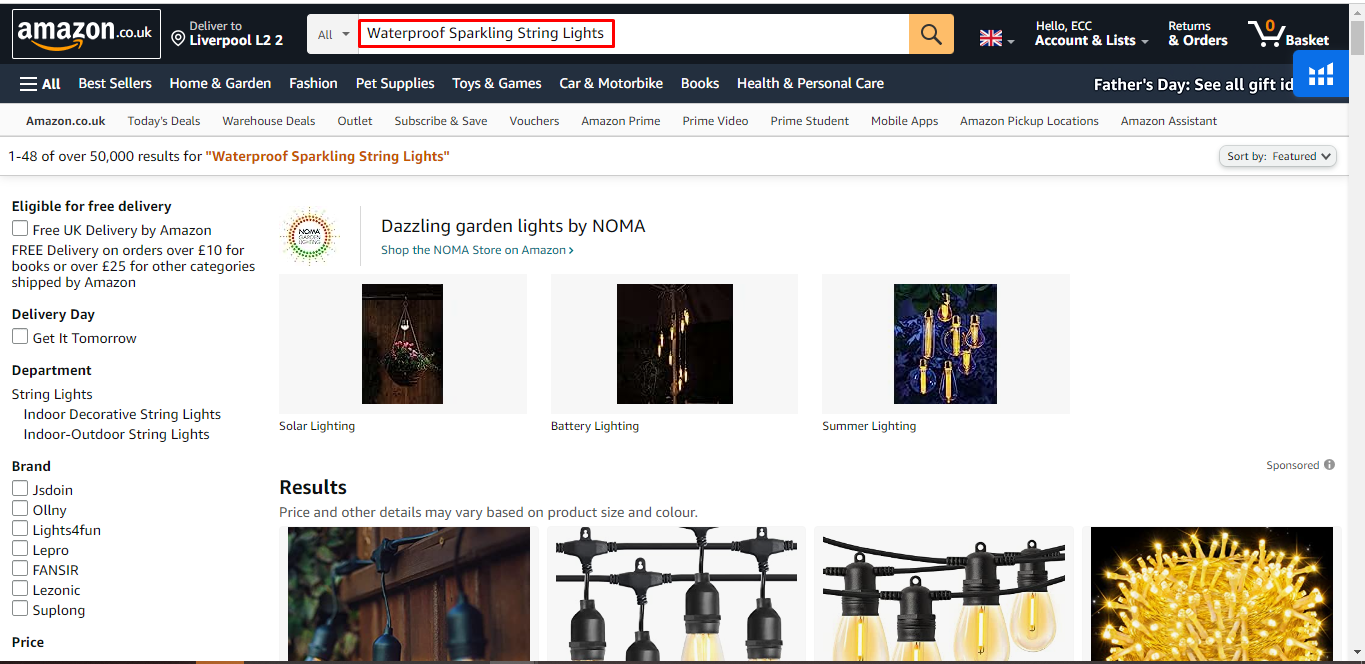Select Indoor-Outdoor String Lights department
Screen dimensions: 1365x664
pyautogui.click(x=117, y=434)
